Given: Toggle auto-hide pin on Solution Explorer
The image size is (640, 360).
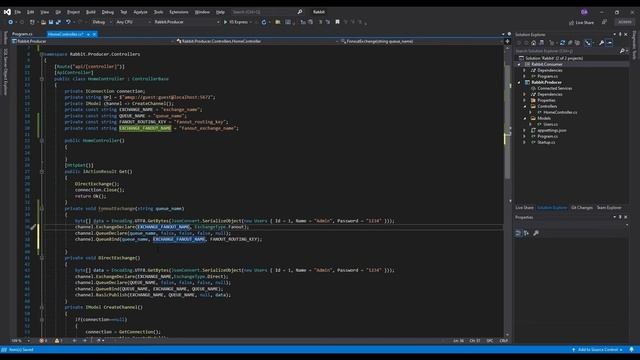Looking at the screenshot, I should pos(620,34).
